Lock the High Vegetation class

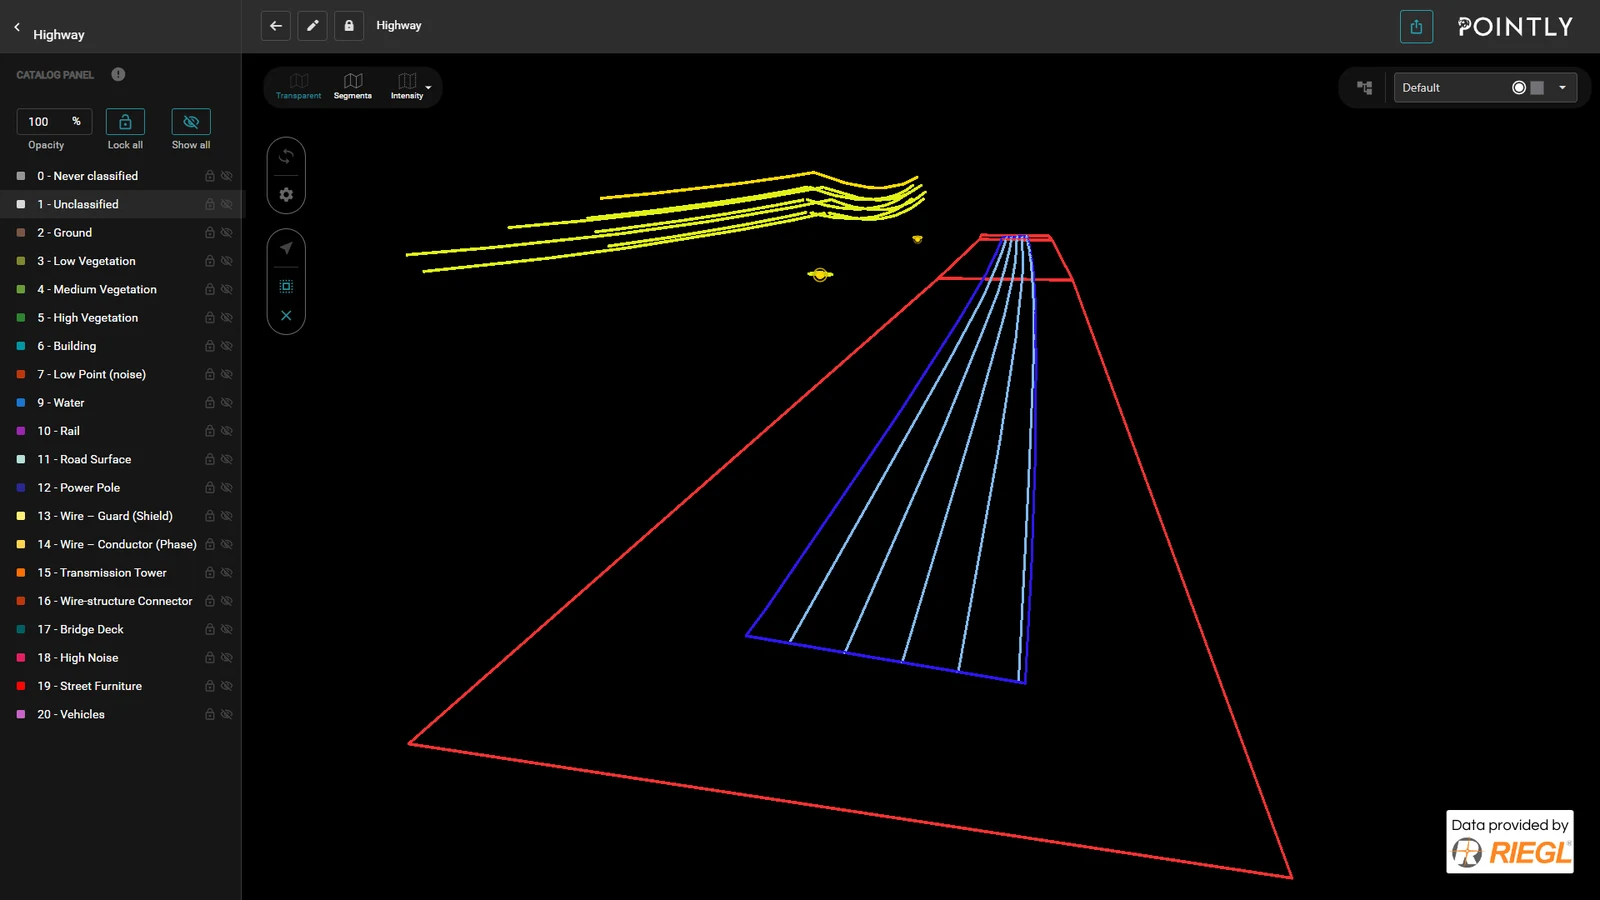coord(210,318)
